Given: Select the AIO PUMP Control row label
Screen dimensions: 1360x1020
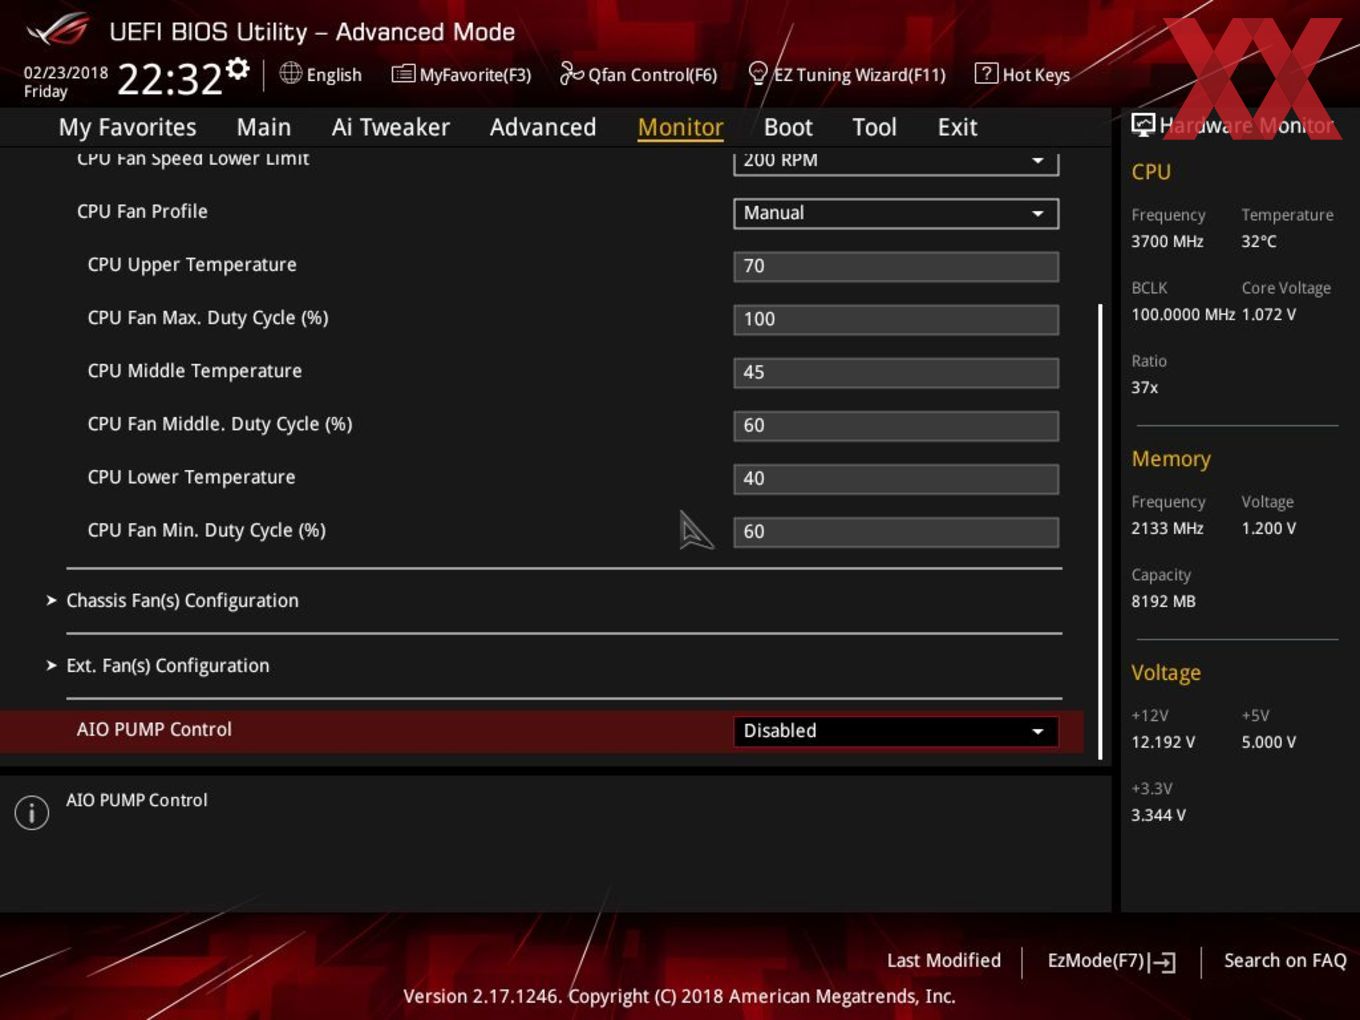Looking at the screenshot, I should [x=154, y=729].
